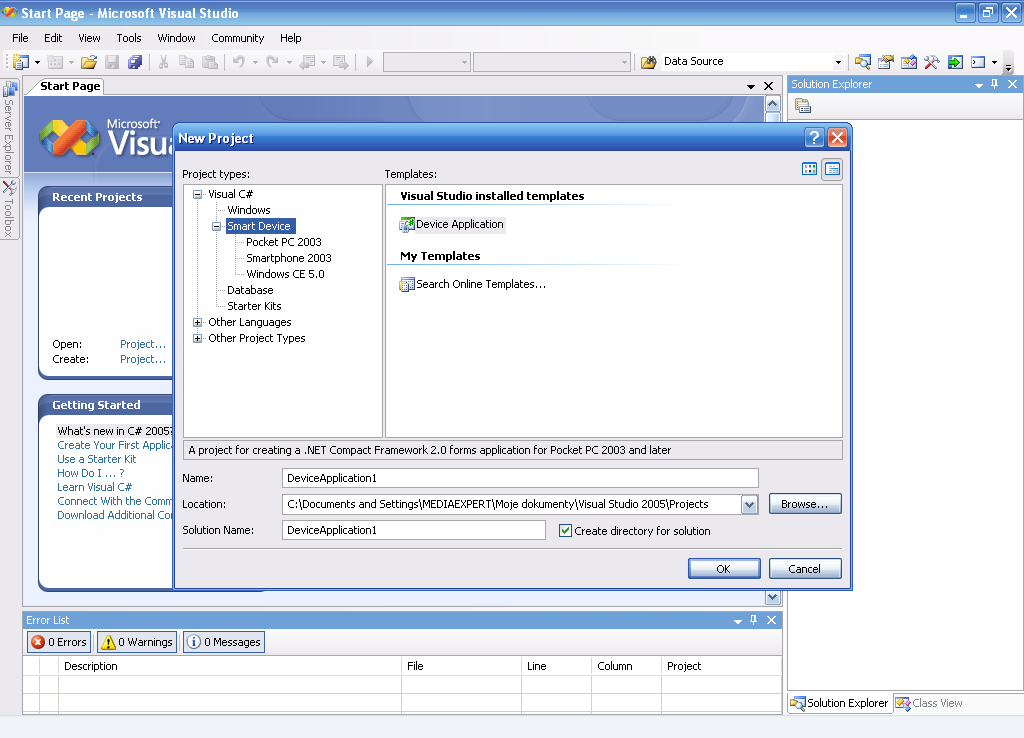The width and height of the screenshot is (1024, 738).
Task: Open the Server Explorer side tab
Action: [x=9, y=127]
